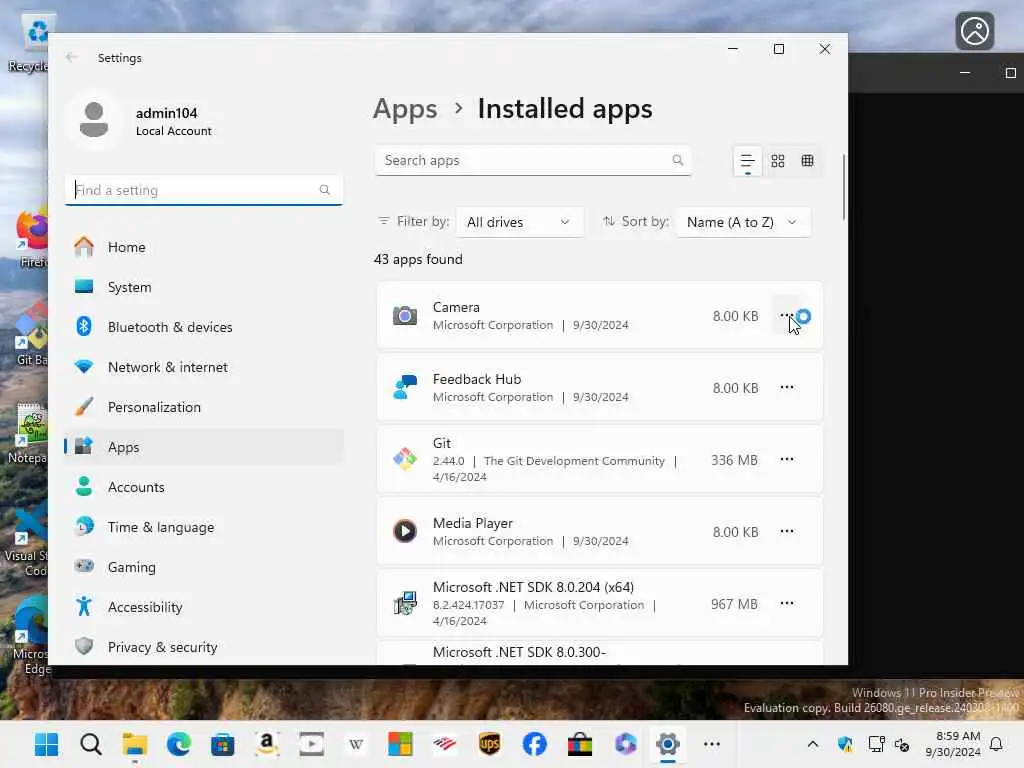1024x768 pixels.
Task: Open the notification bell
Action: point(996,744)
